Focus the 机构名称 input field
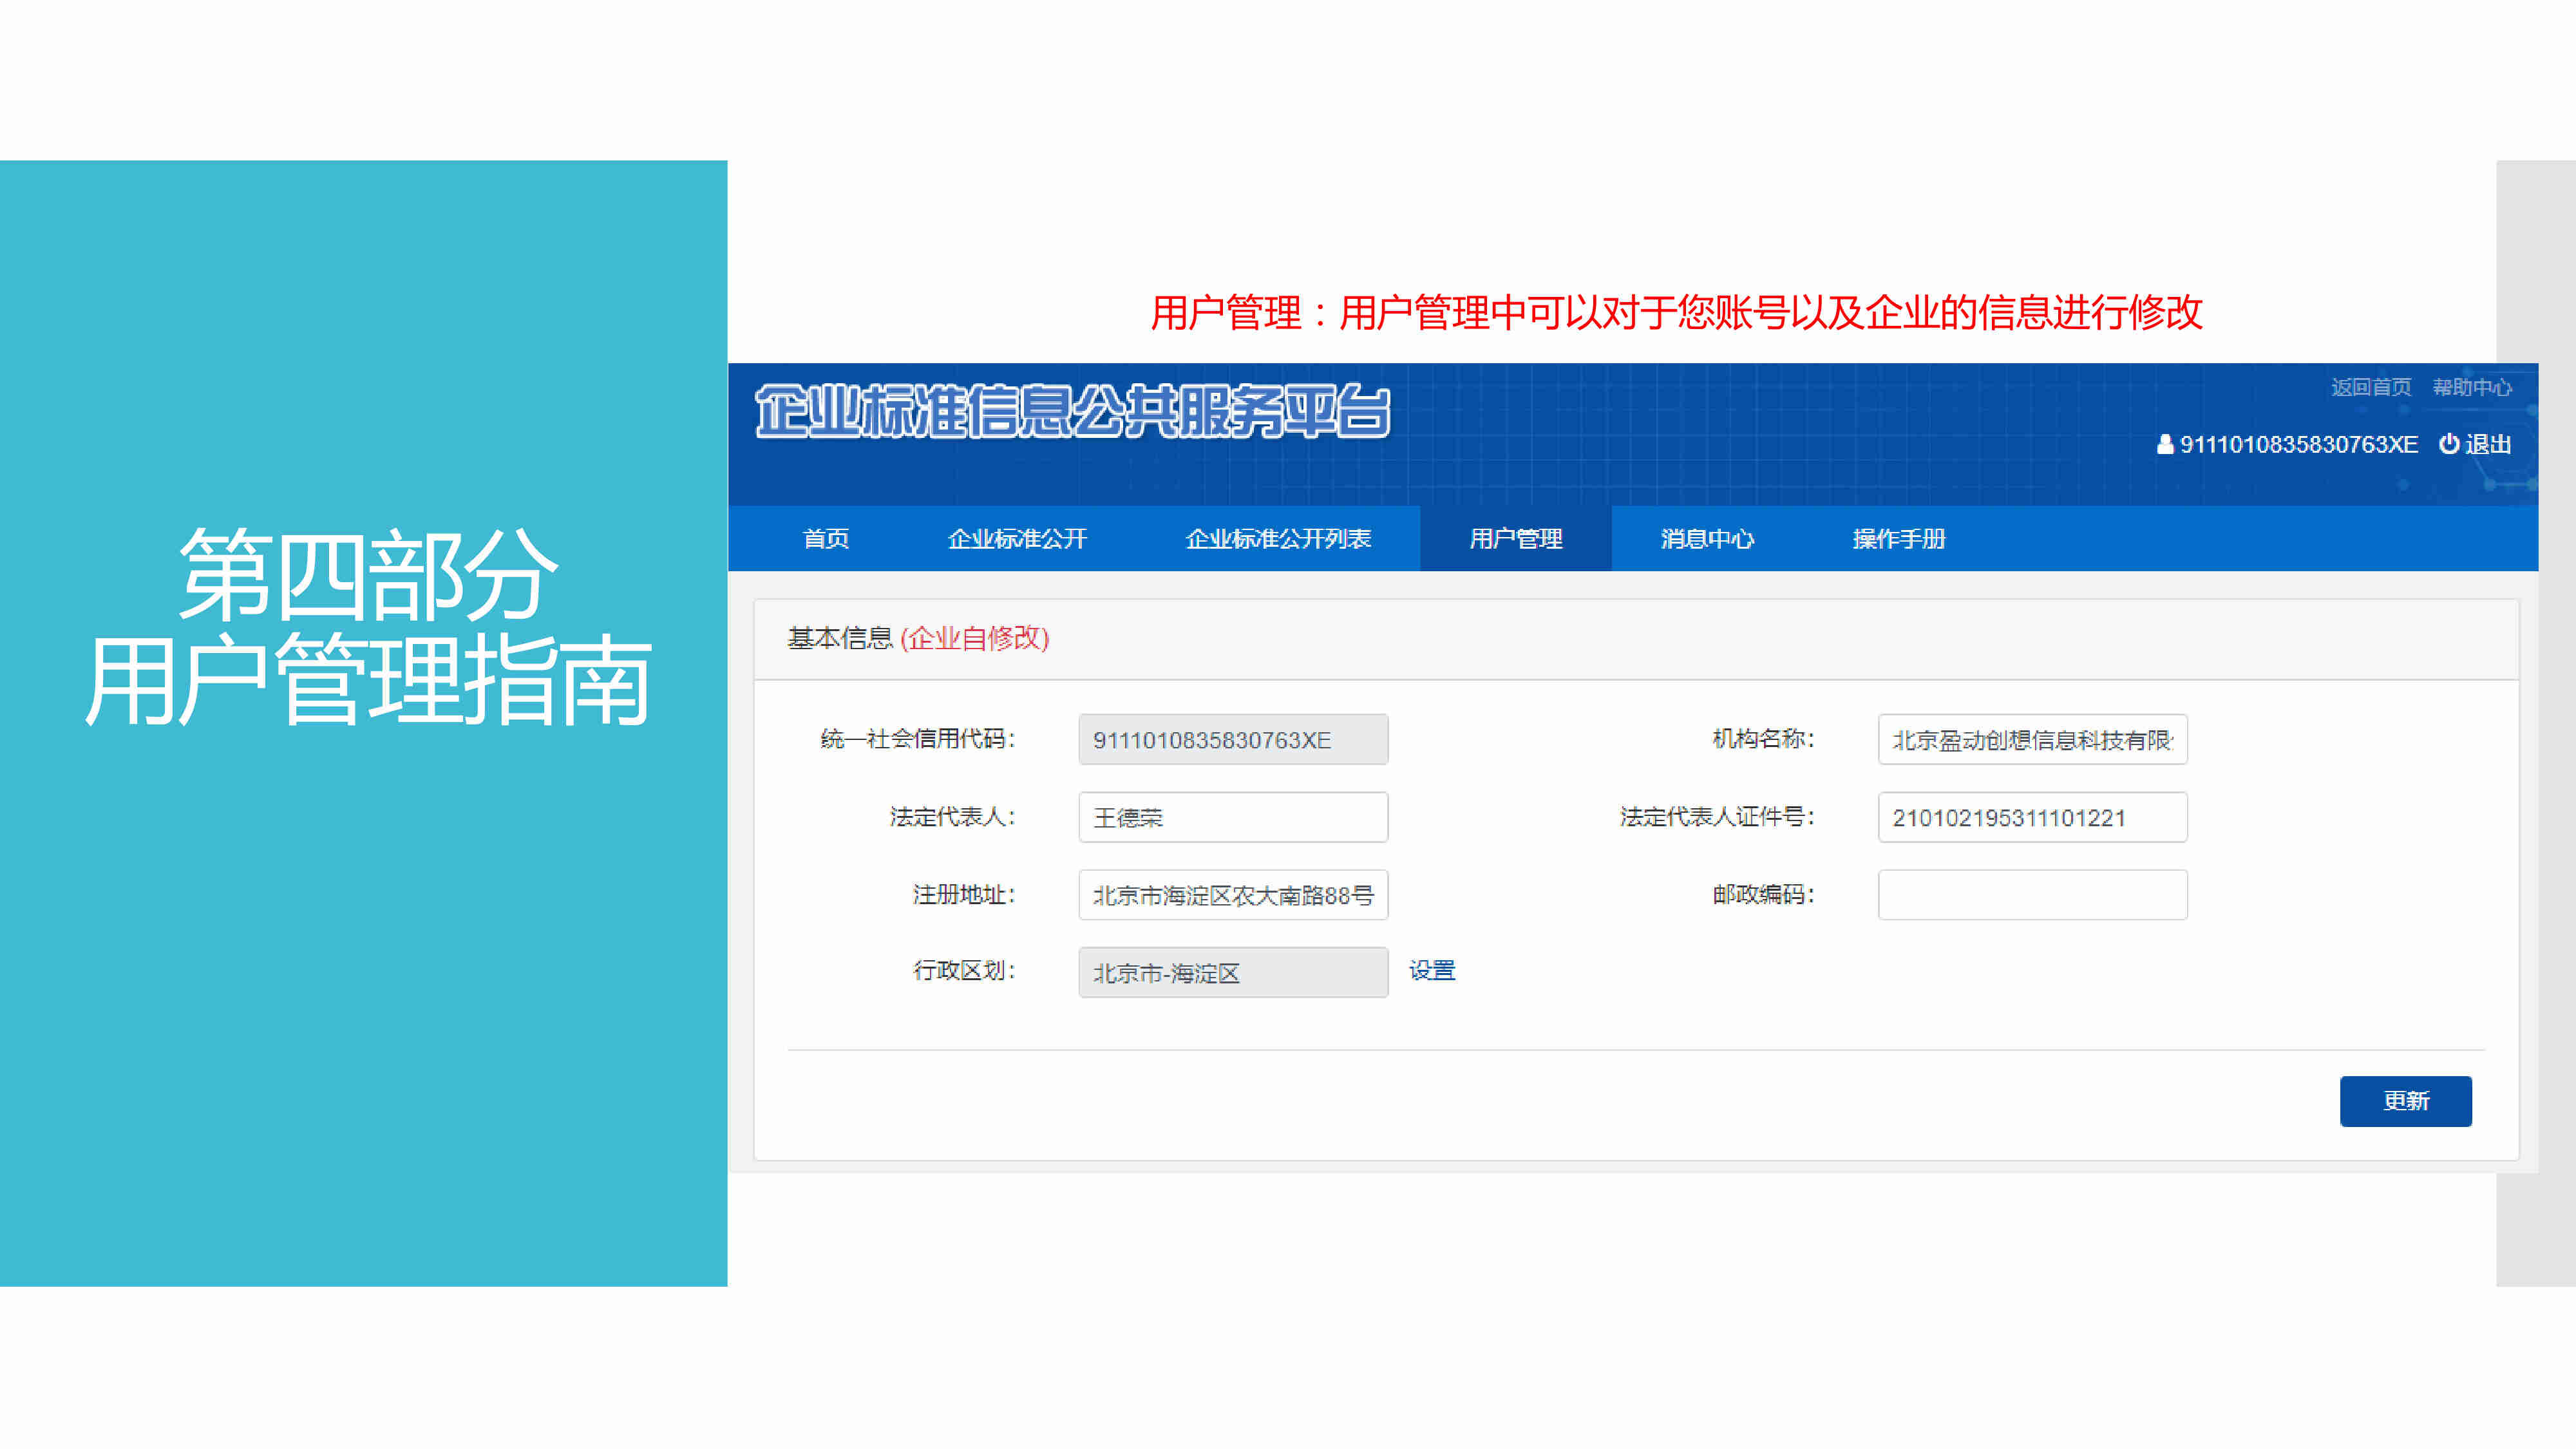This screenshot has width=2576, height=1449. [2032, 739]
